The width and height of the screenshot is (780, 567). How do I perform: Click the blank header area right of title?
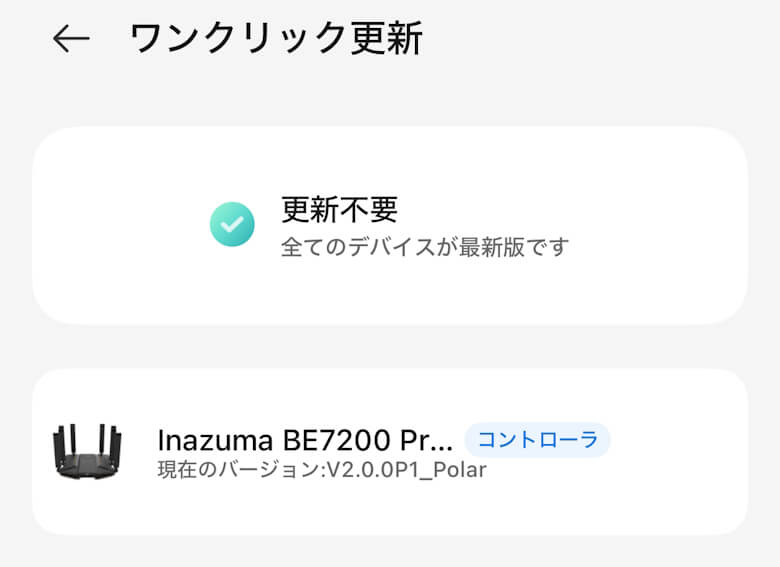pos(600,39)
